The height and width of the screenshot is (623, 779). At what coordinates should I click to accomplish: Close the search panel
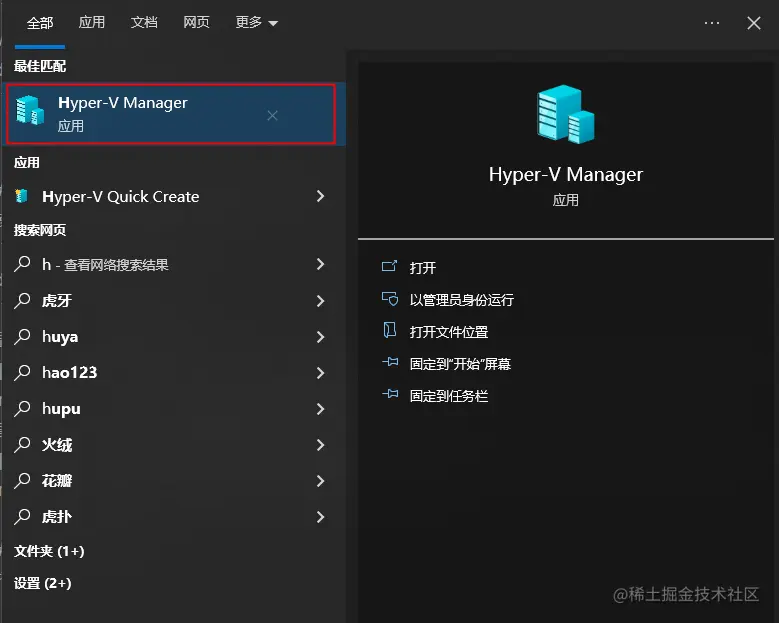pyautogui.click(x=754, y=23)
